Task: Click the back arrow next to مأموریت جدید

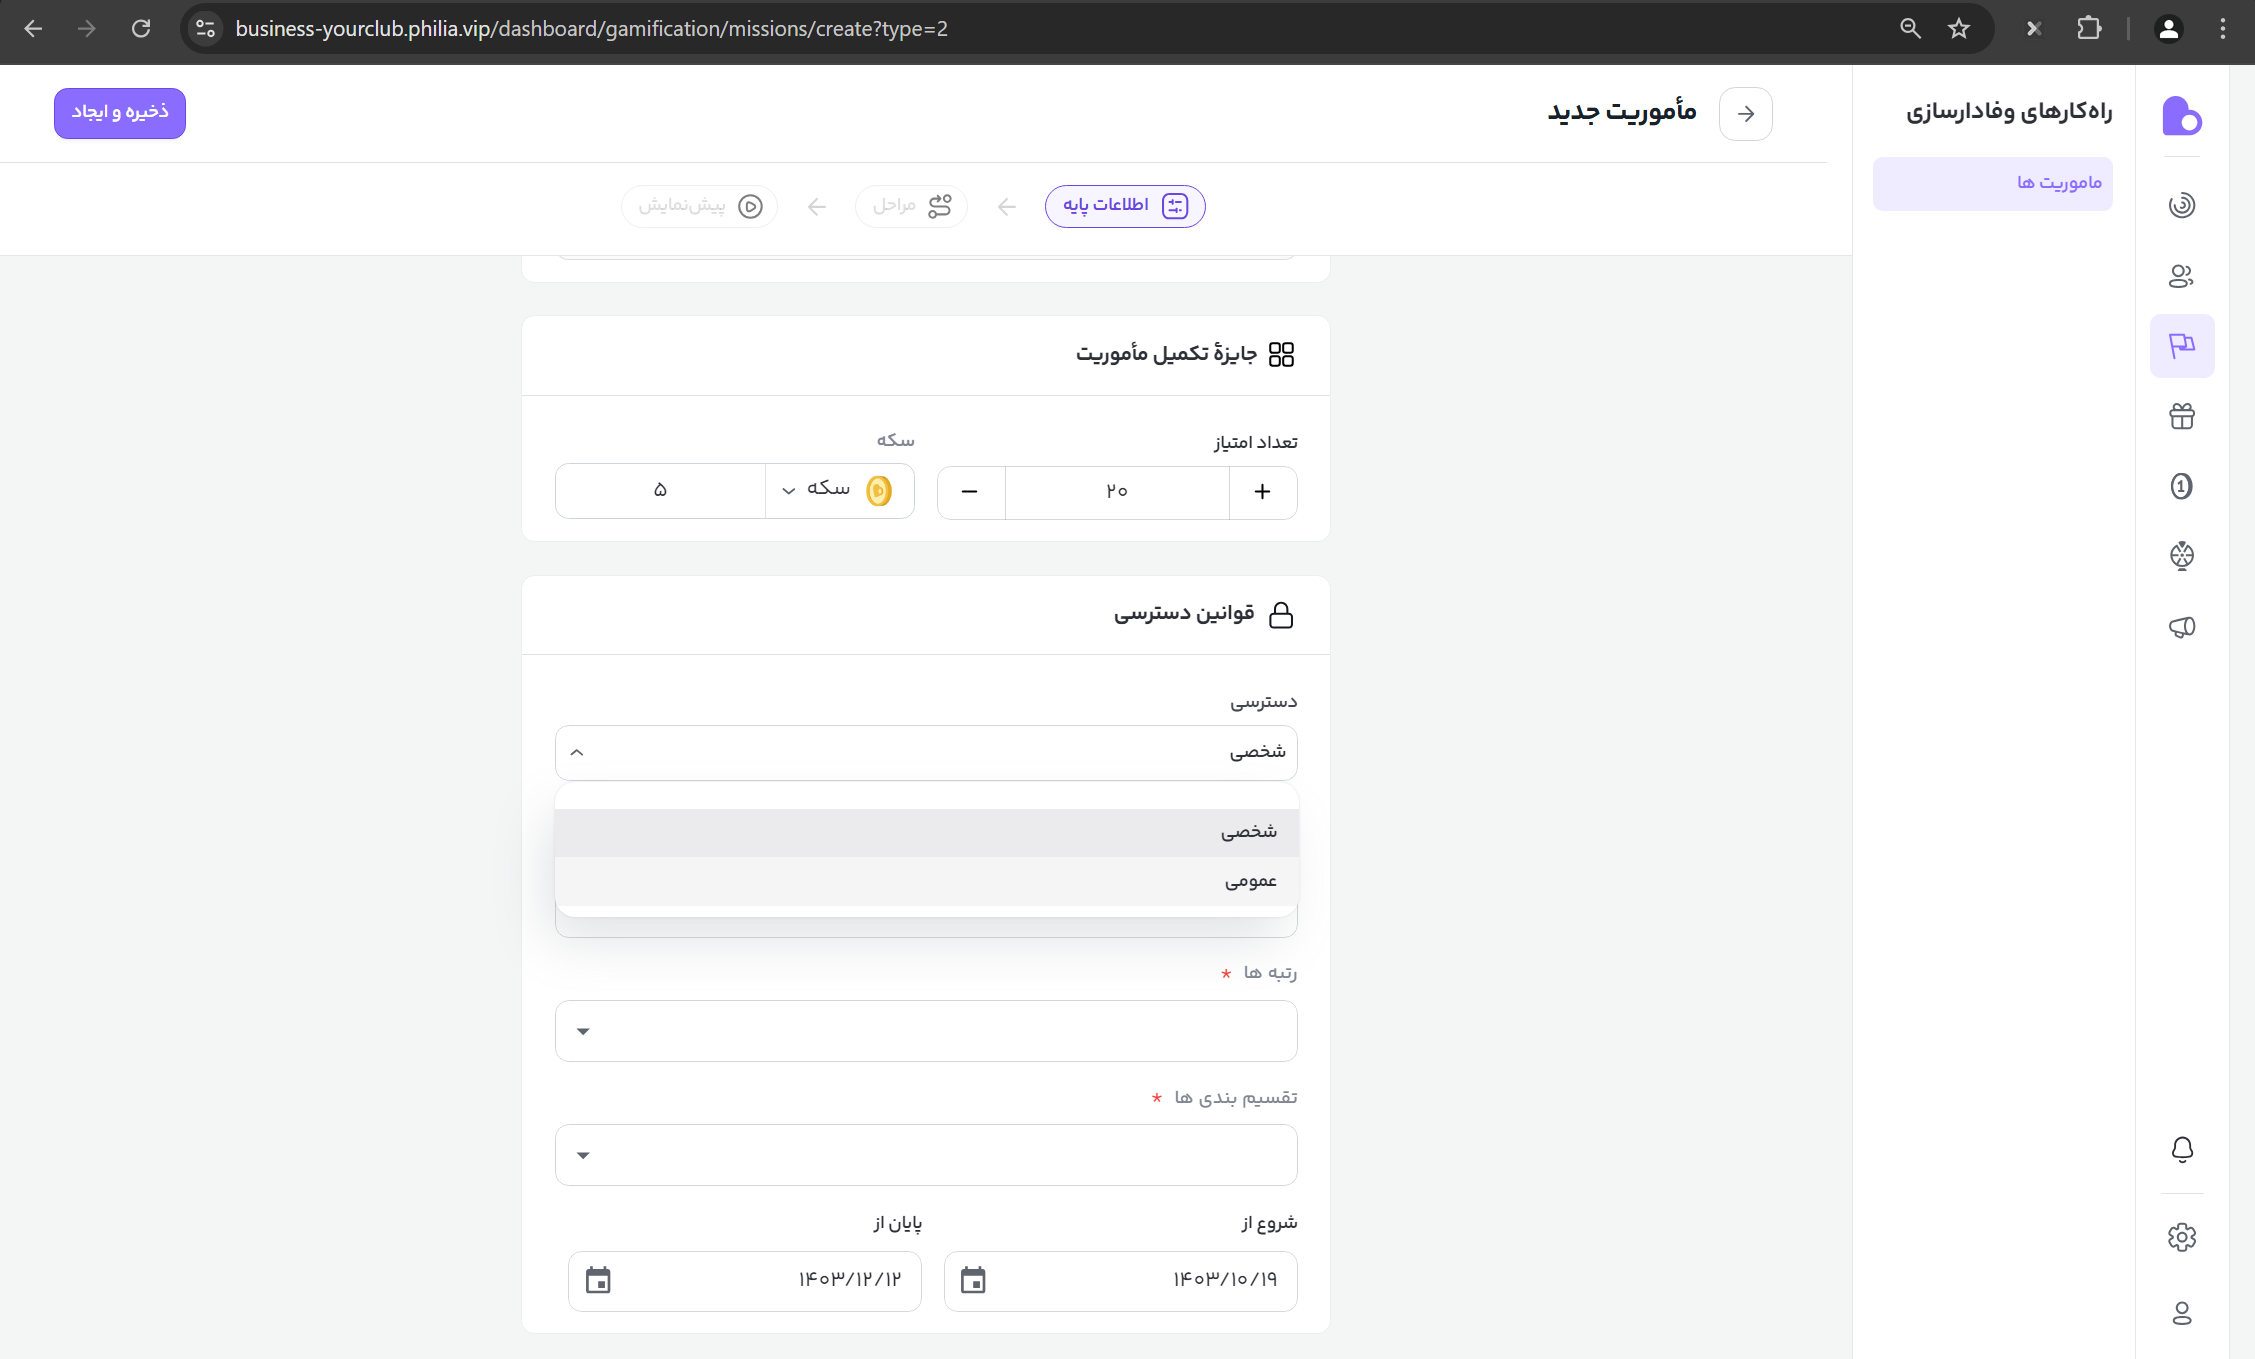Action: [1745, 114]
